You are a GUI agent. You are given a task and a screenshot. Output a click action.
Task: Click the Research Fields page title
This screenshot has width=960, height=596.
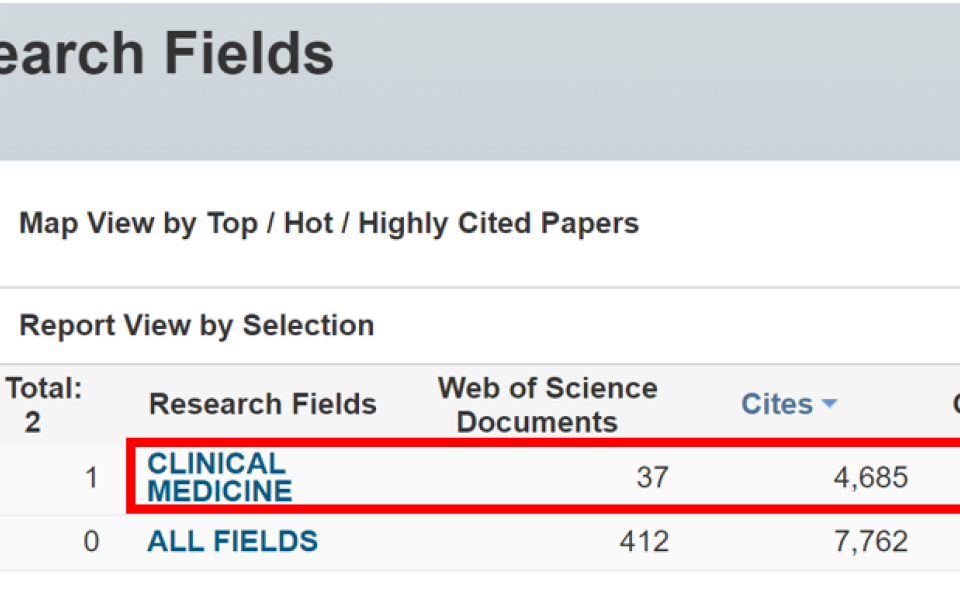pyautogui.click(x=166, y=52)
